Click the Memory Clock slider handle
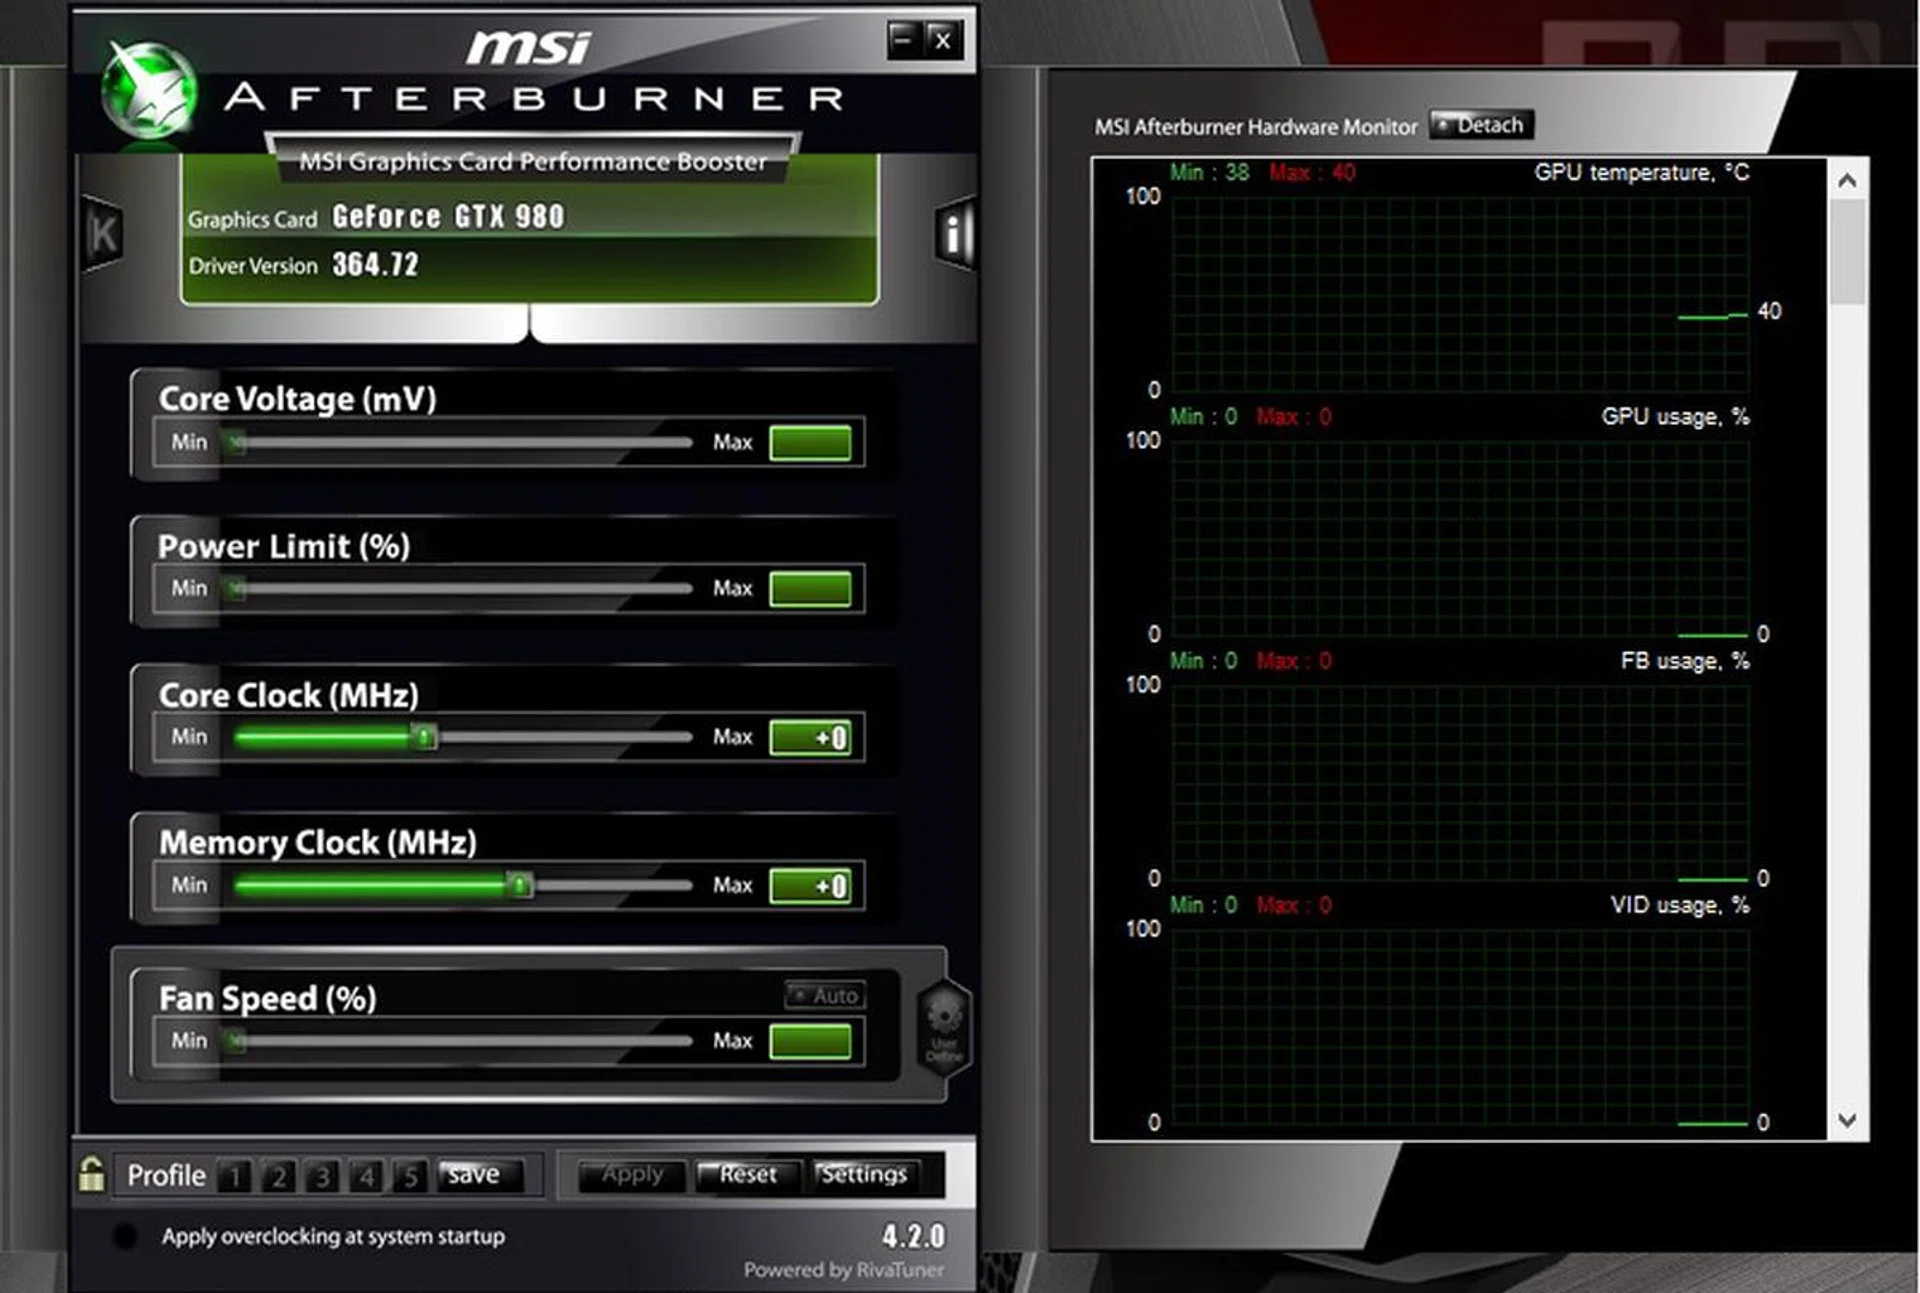 (x=519, y=885)
